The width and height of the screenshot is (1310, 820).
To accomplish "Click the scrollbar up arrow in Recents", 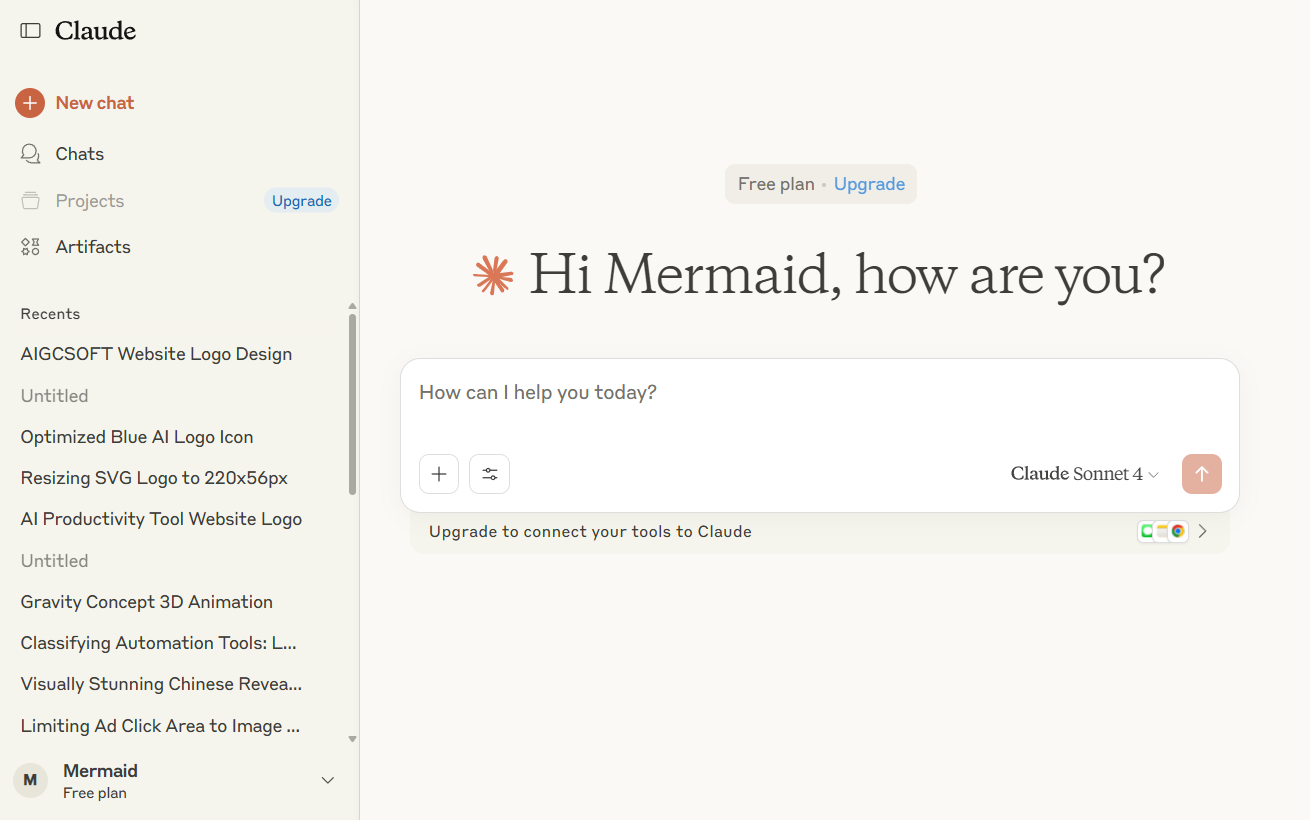I will coord(352,306).
